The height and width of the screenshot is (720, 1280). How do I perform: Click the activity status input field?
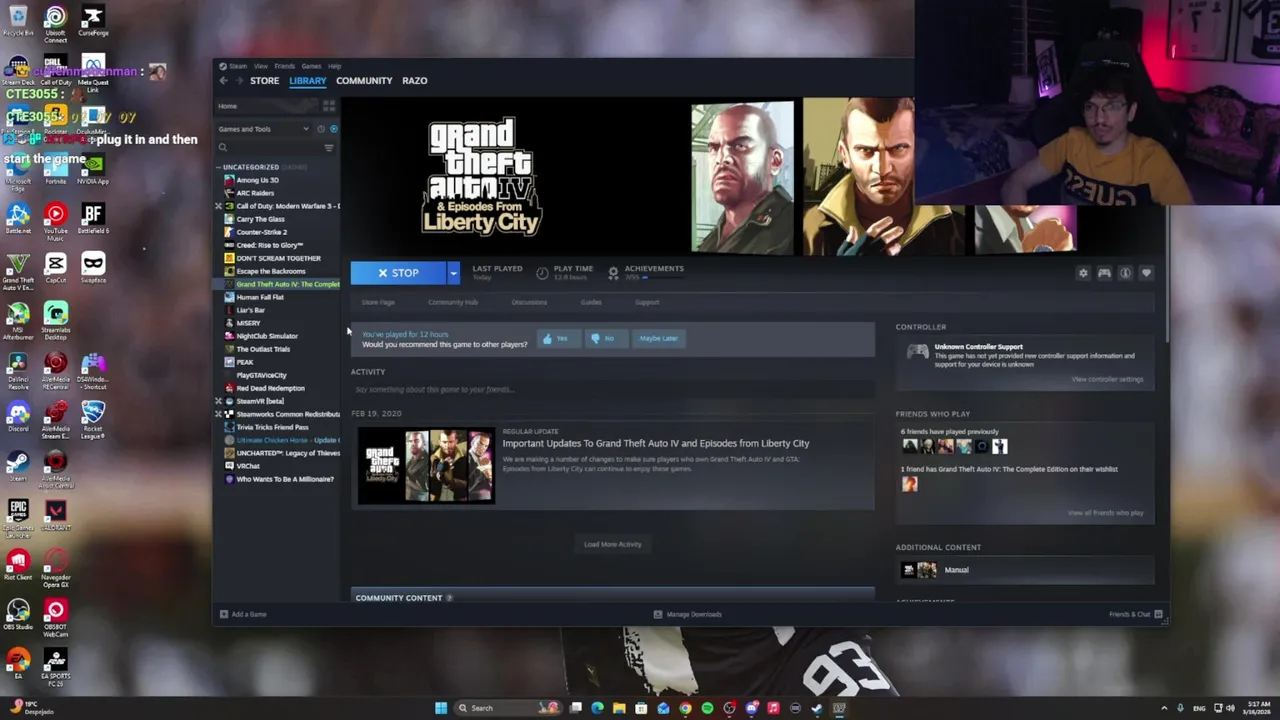click(x=612, y=389)
